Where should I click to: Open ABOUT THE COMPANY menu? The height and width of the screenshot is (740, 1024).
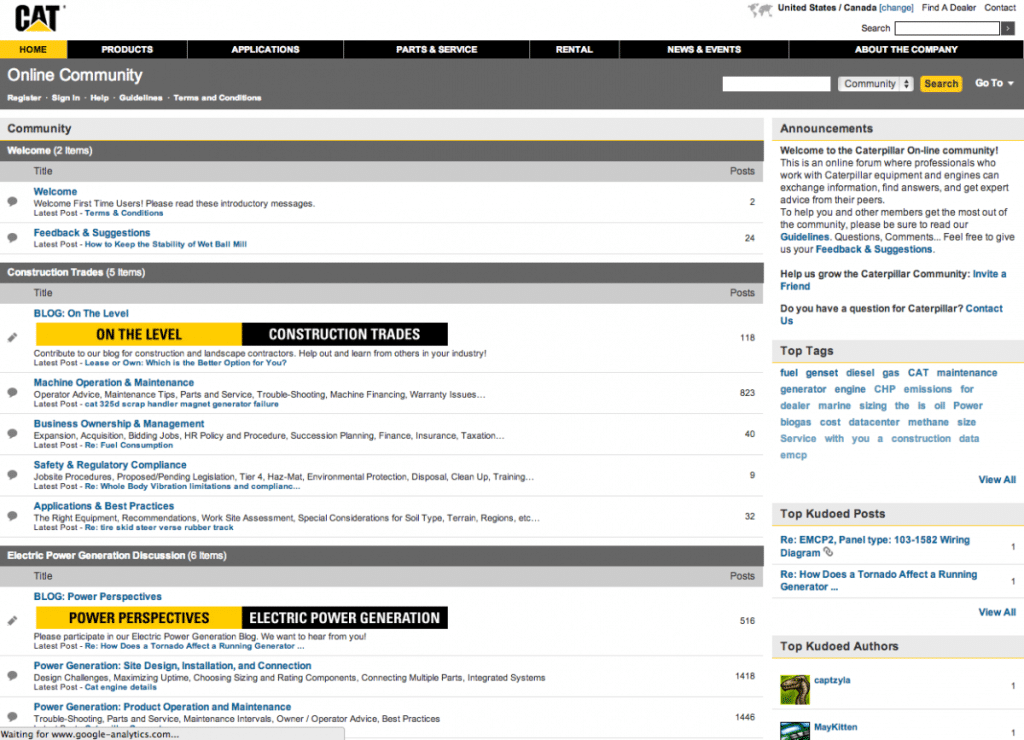pyautogui.click(x=906, y=50)
